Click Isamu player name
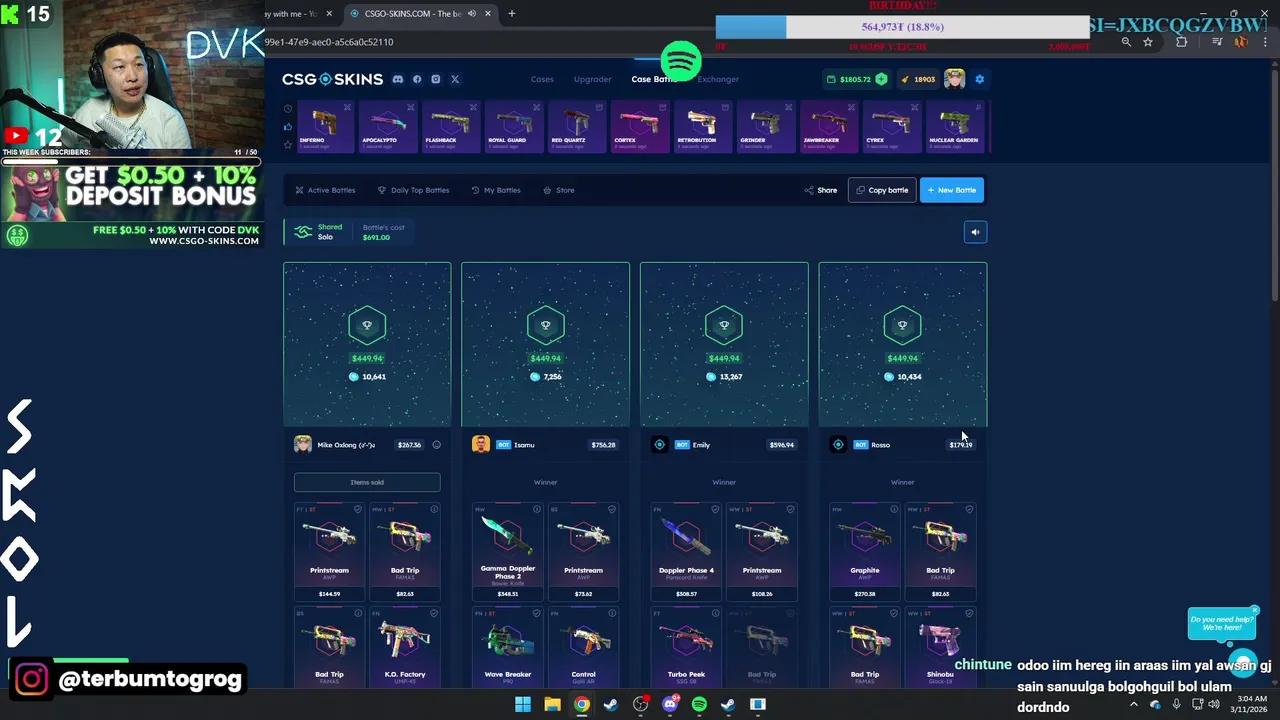1280x720 pixels. [525, 445]
